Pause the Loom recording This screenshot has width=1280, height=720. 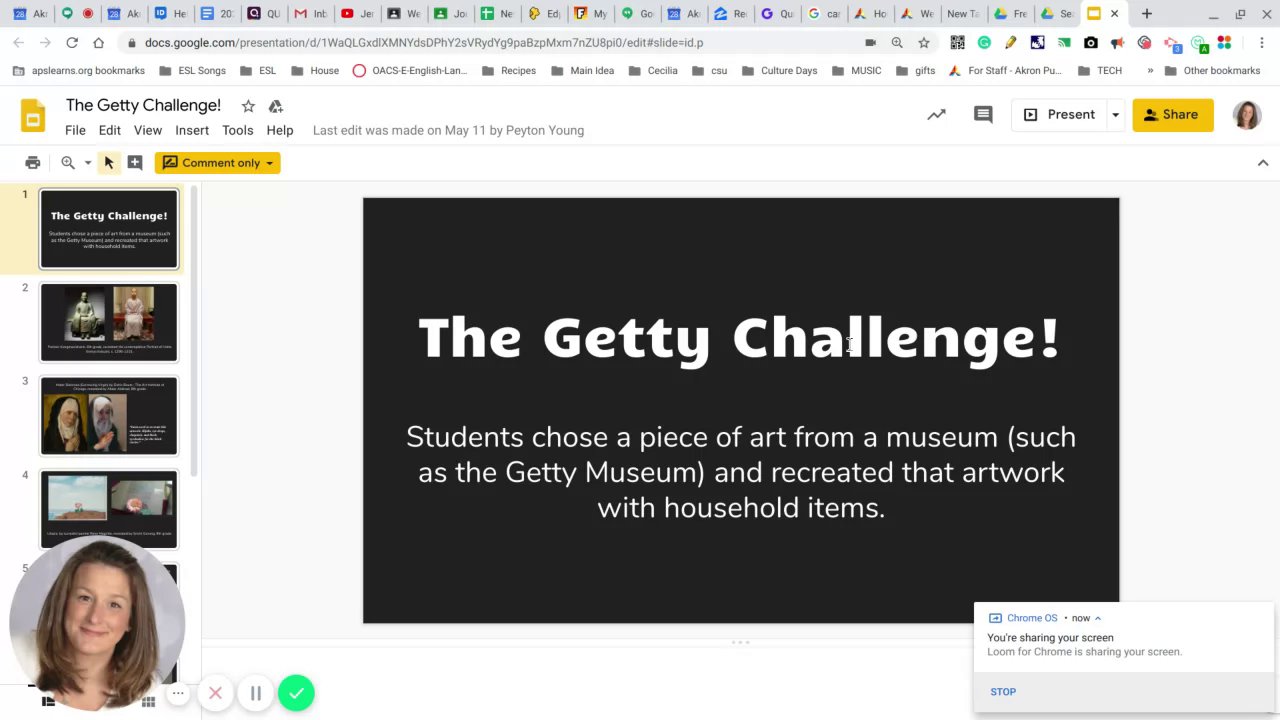point(256,693)
